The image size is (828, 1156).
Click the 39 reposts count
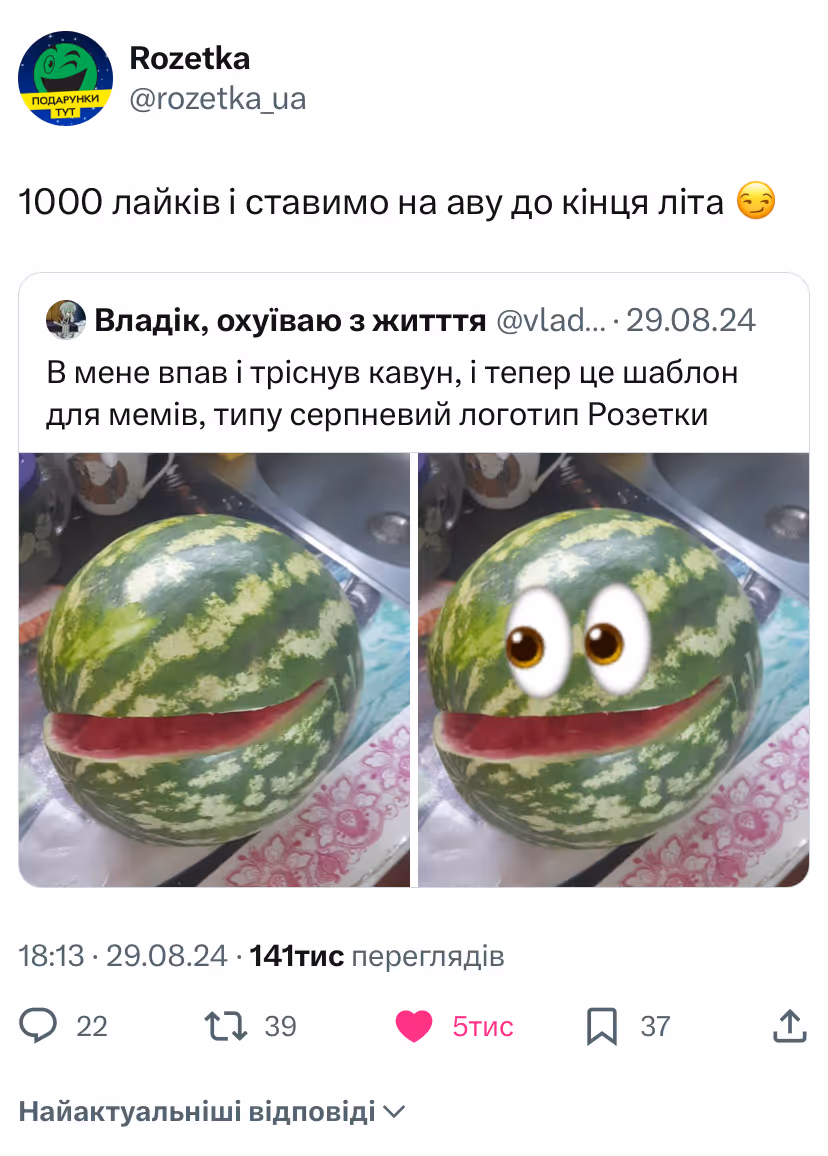click(x=280, y=1026)
